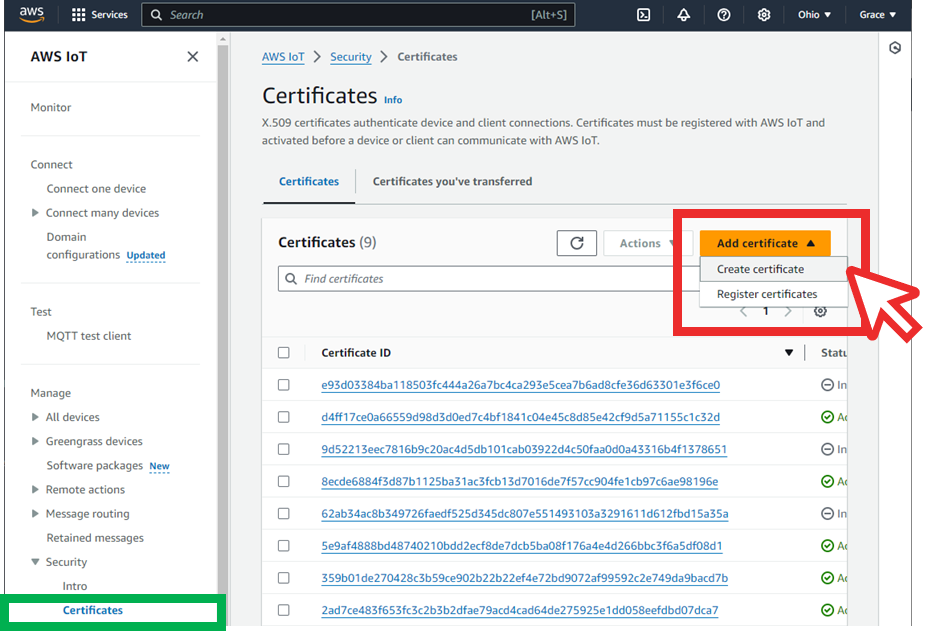The image size is (942, 631).
Task: Open the Services grid menu
Action: pos(99,15)
